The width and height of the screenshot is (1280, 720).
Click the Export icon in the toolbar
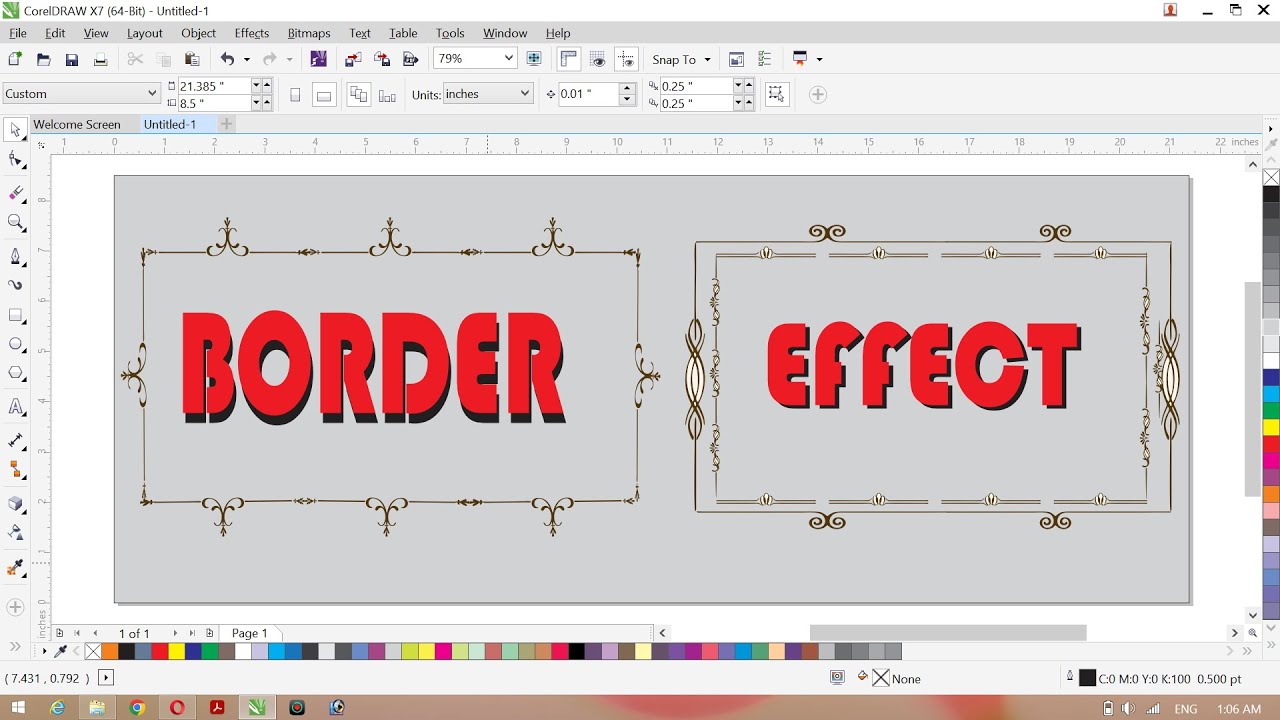[x=381, y=60]
